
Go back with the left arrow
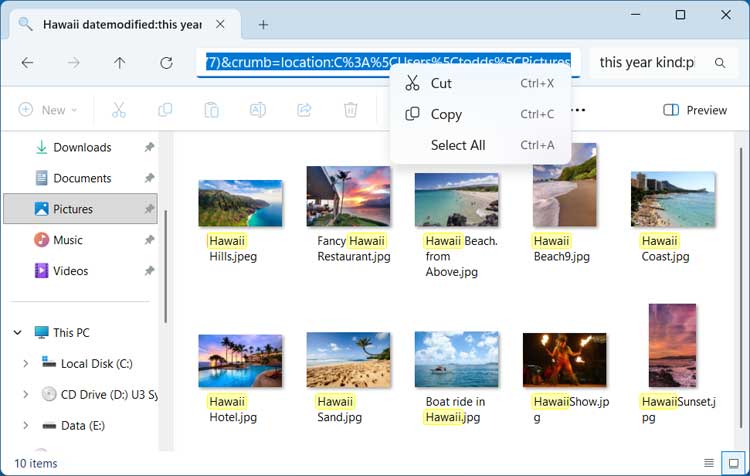[x=27, y=63]
